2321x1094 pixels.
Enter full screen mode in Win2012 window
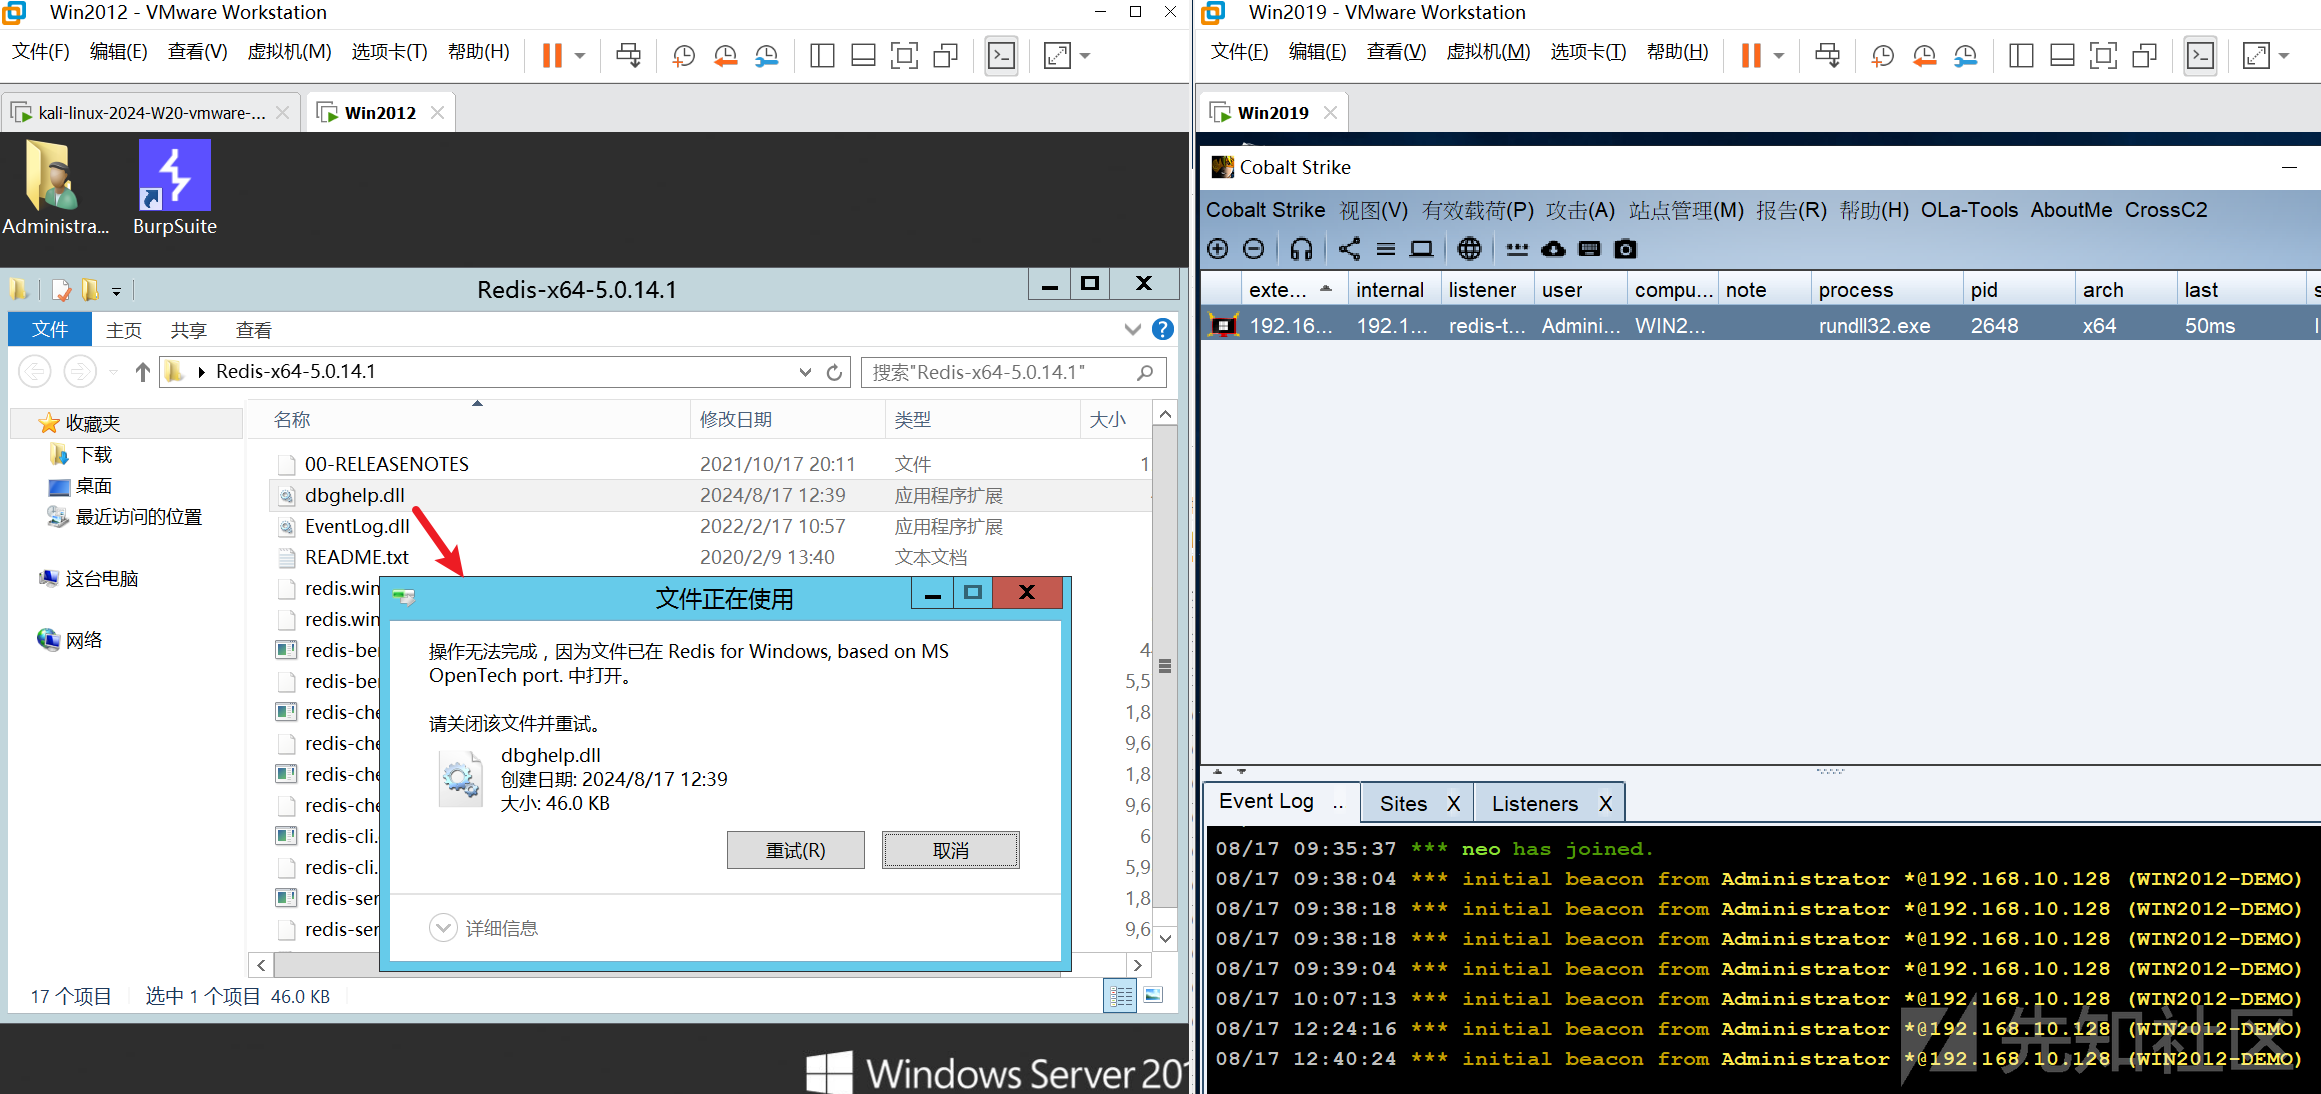[x=904, y=55]
